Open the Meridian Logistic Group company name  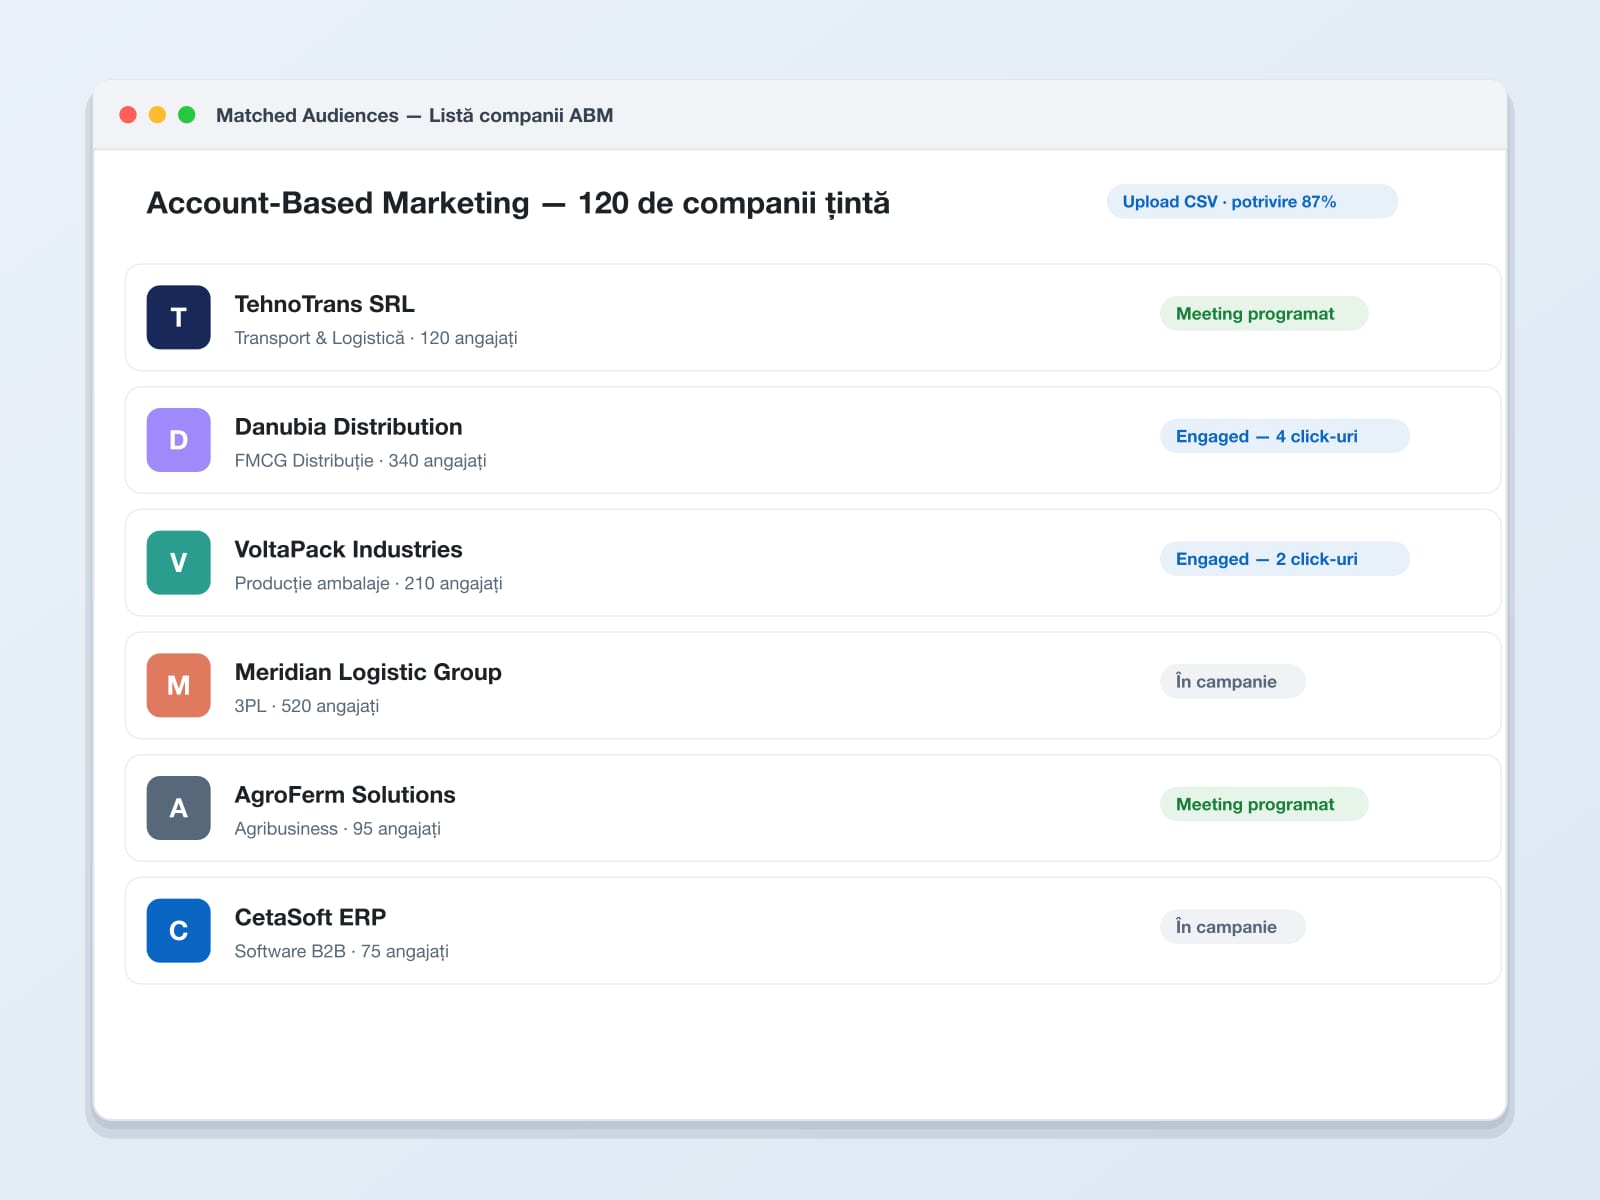coord(368,672)
